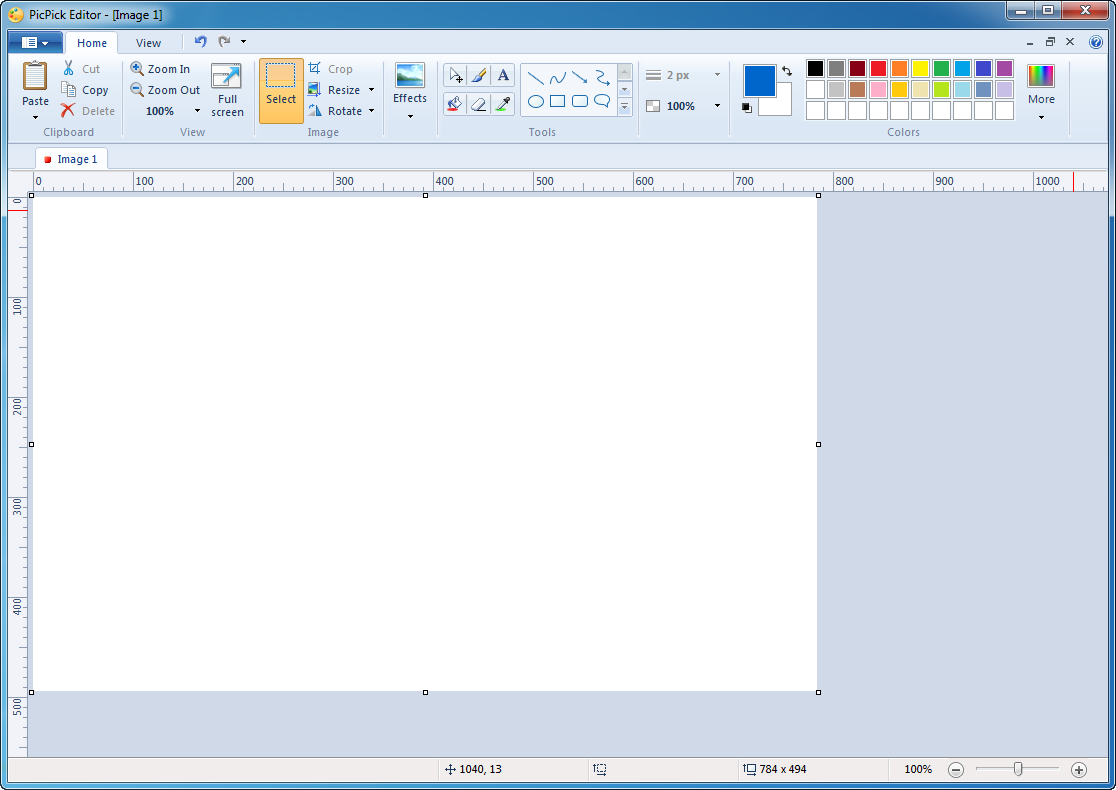Pick the ellipse shape tool
This screenshot has width=1116, height=790.
coord(536,101)
